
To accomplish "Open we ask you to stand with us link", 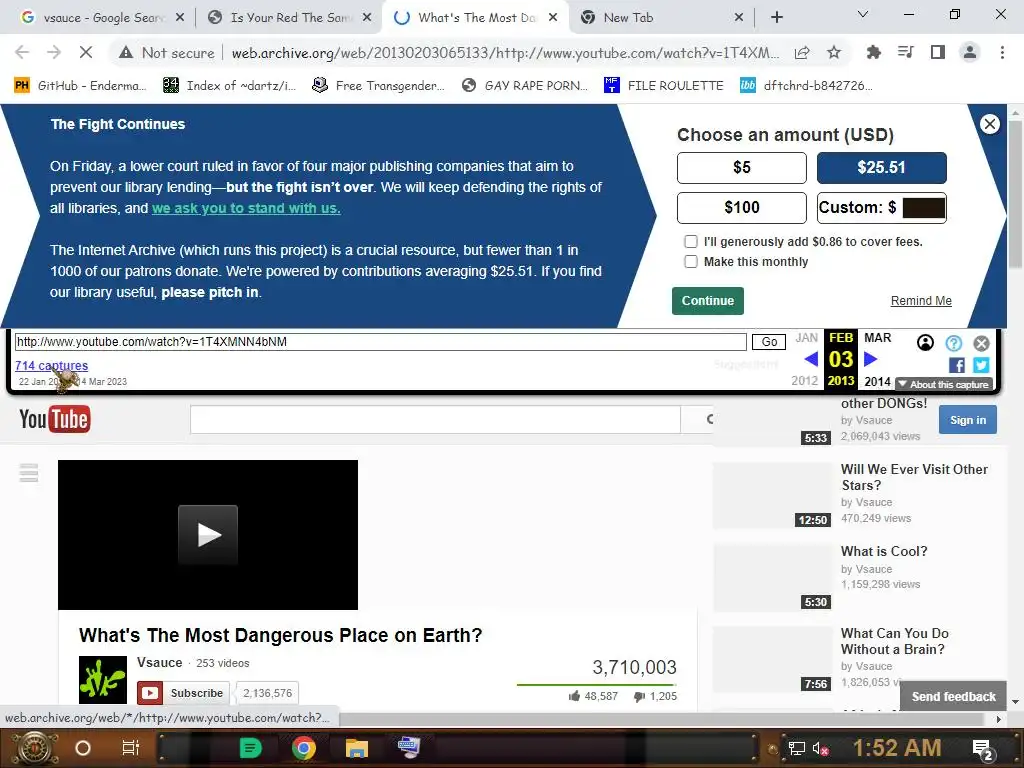I will (246, 208).
